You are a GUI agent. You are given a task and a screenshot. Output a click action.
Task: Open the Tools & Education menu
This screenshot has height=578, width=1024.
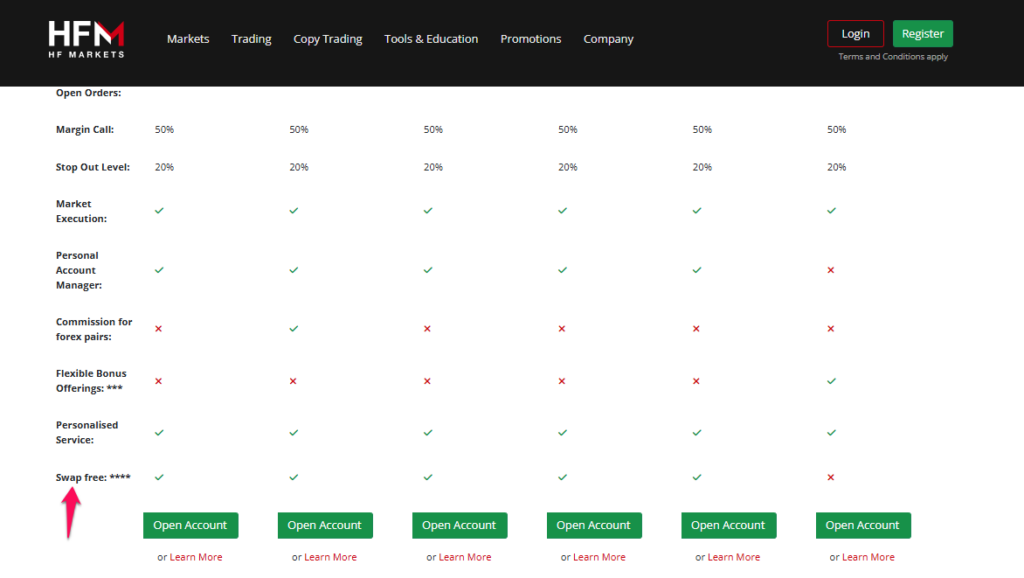click(431, 39)
